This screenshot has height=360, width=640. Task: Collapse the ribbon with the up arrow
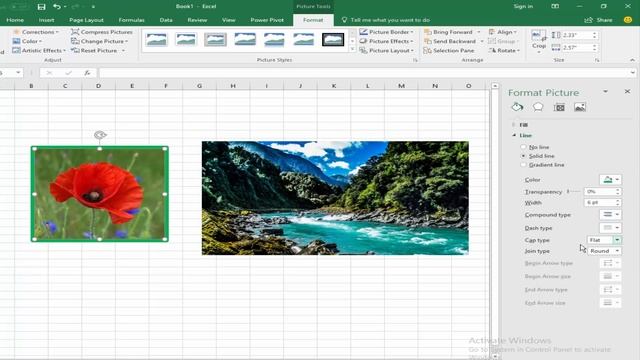[x=632, y=60]
